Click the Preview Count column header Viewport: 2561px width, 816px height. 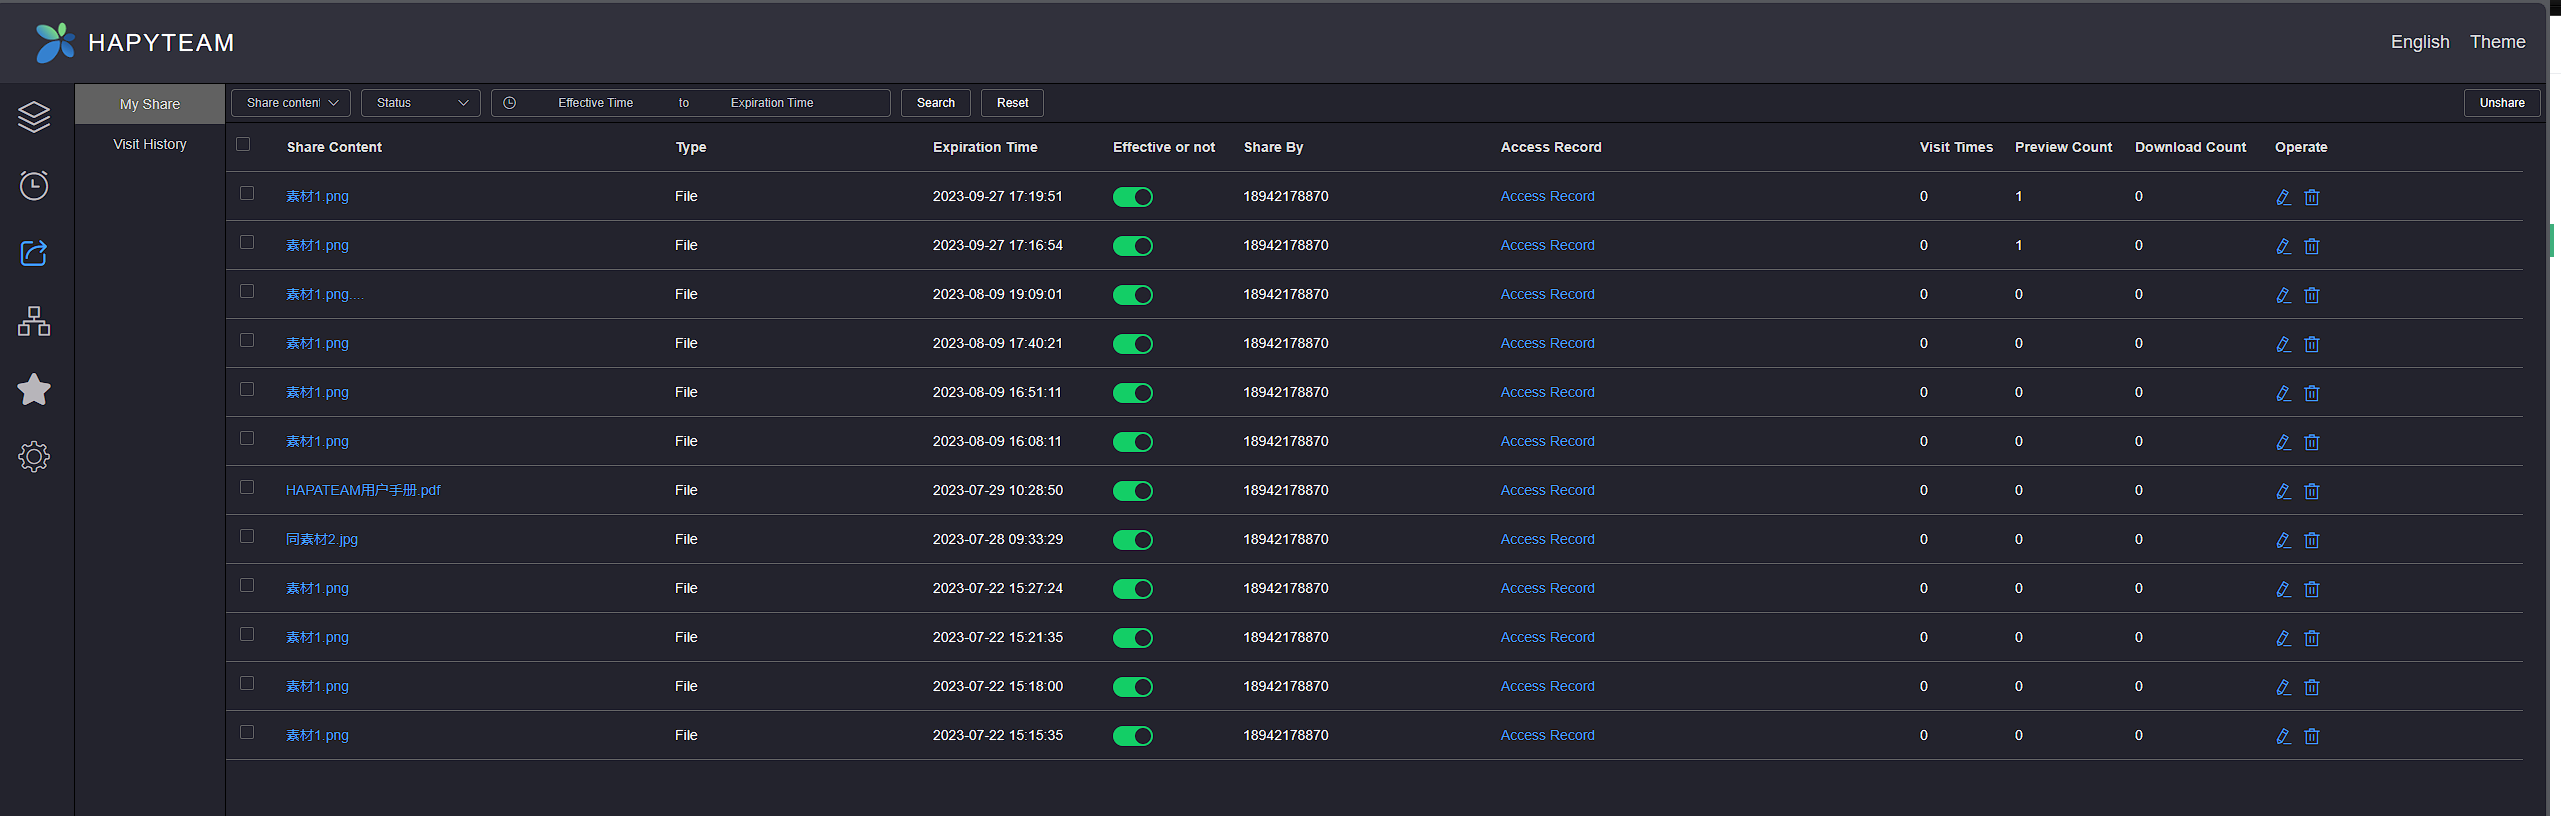2063,147
